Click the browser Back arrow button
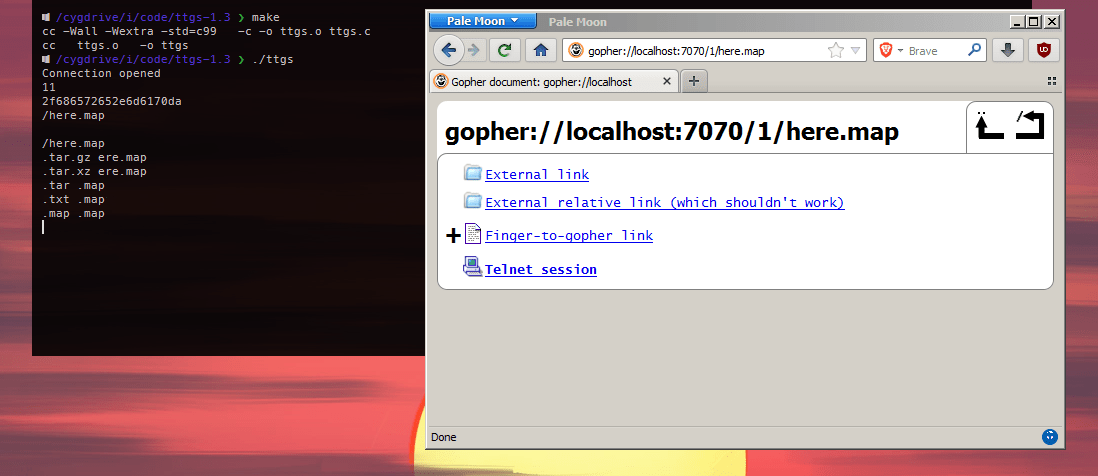Screen dimensions: 1098x476 click(x=449, y=50)
